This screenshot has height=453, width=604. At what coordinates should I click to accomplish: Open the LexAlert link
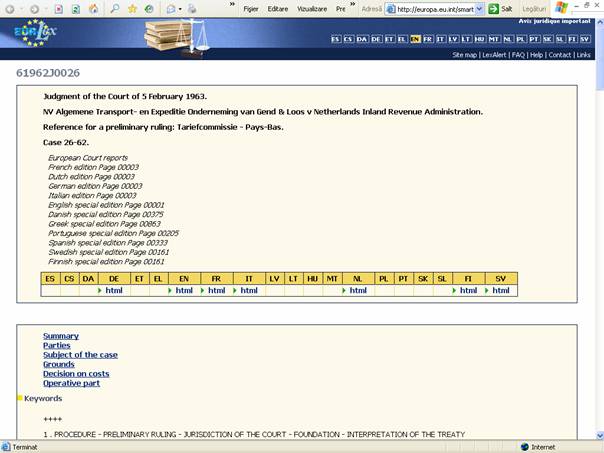494,55
